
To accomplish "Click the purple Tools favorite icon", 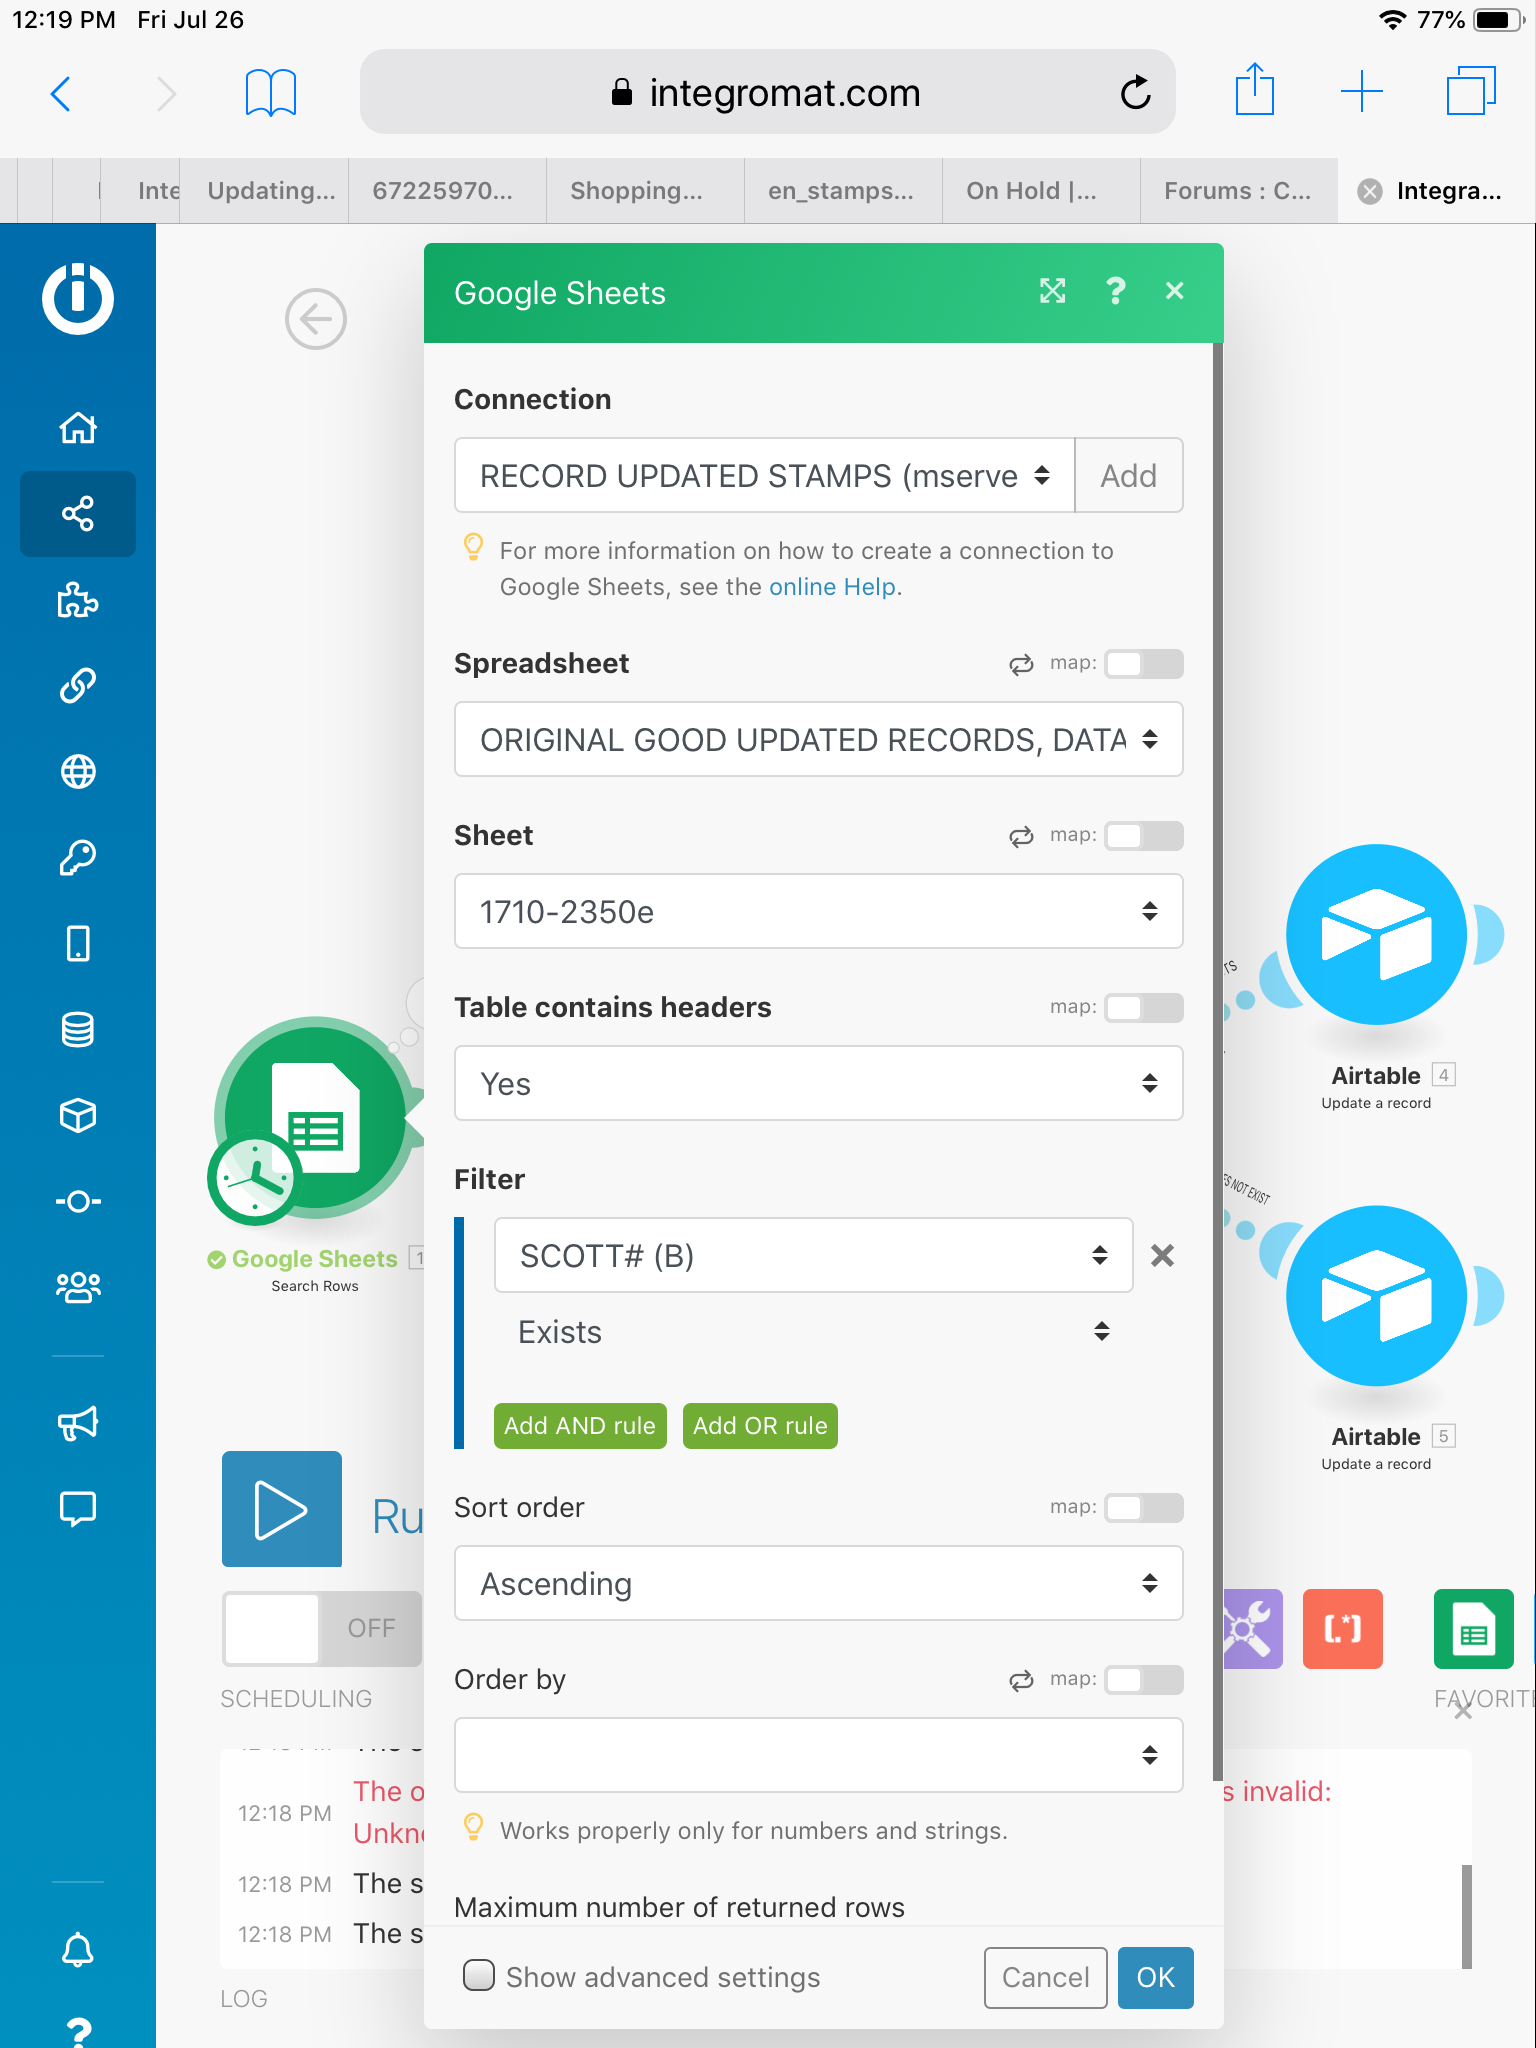I will (x=1253, y=1629).
